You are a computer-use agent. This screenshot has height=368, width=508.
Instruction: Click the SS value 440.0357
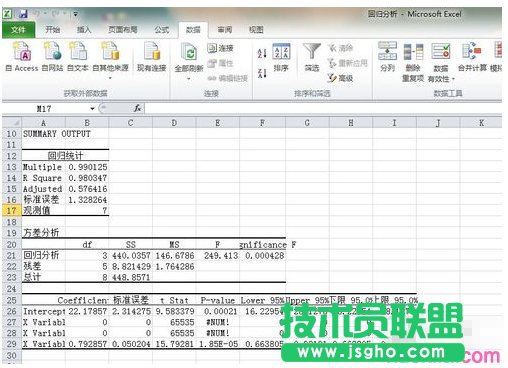tap(131, 256)
